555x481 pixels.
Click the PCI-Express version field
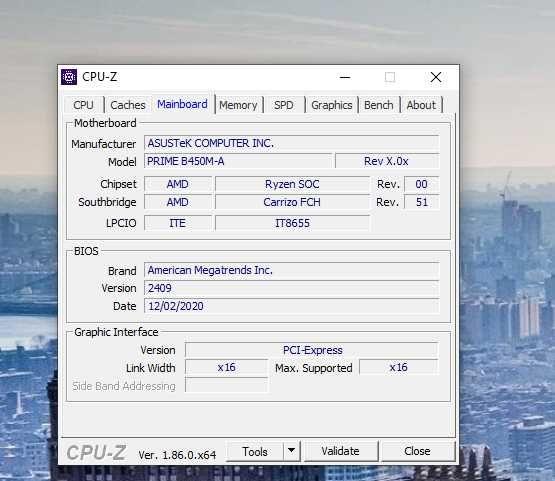pos(311,350)
